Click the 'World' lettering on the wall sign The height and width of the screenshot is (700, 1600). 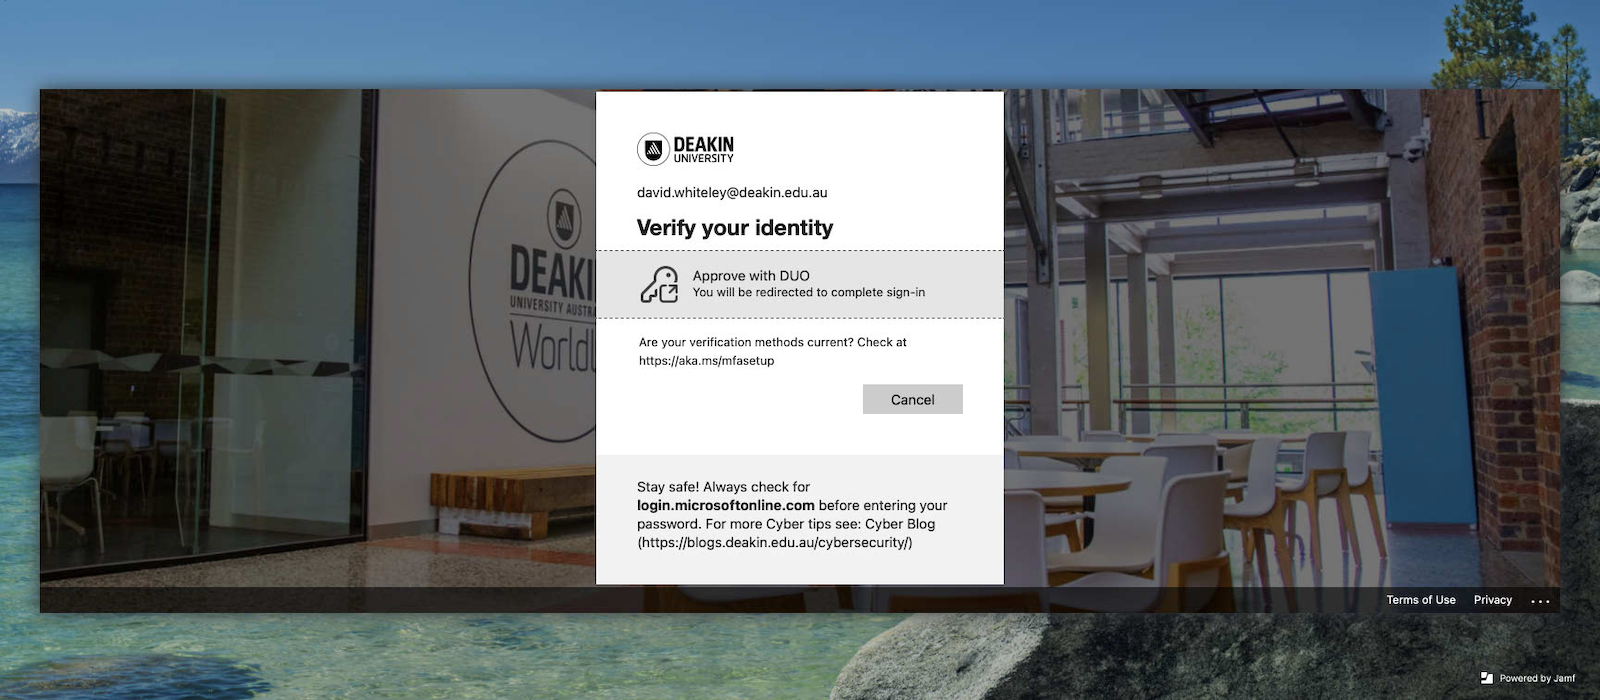click(553, 347)
